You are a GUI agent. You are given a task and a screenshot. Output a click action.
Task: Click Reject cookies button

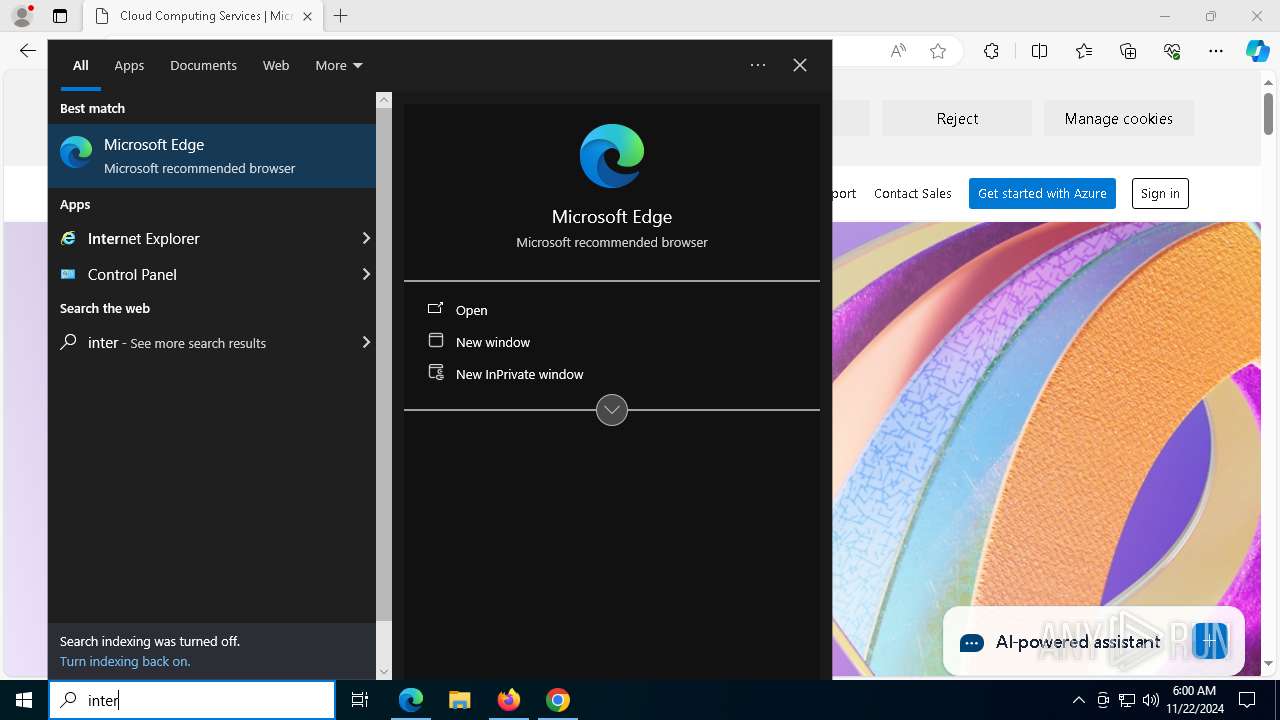click(957, 118)
